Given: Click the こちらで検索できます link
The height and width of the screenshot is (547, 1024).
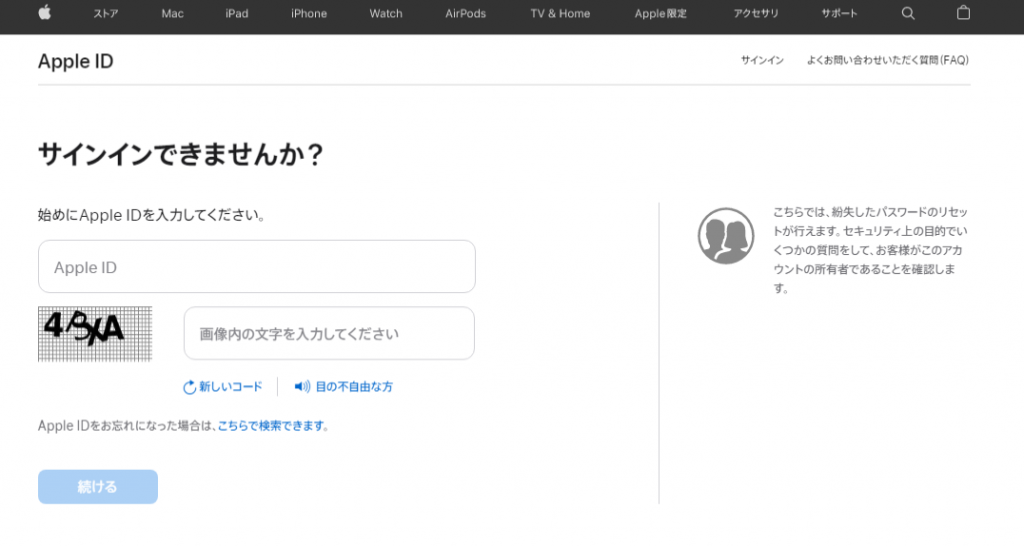Looking at the screenshot, I should [x=271, y=426].
